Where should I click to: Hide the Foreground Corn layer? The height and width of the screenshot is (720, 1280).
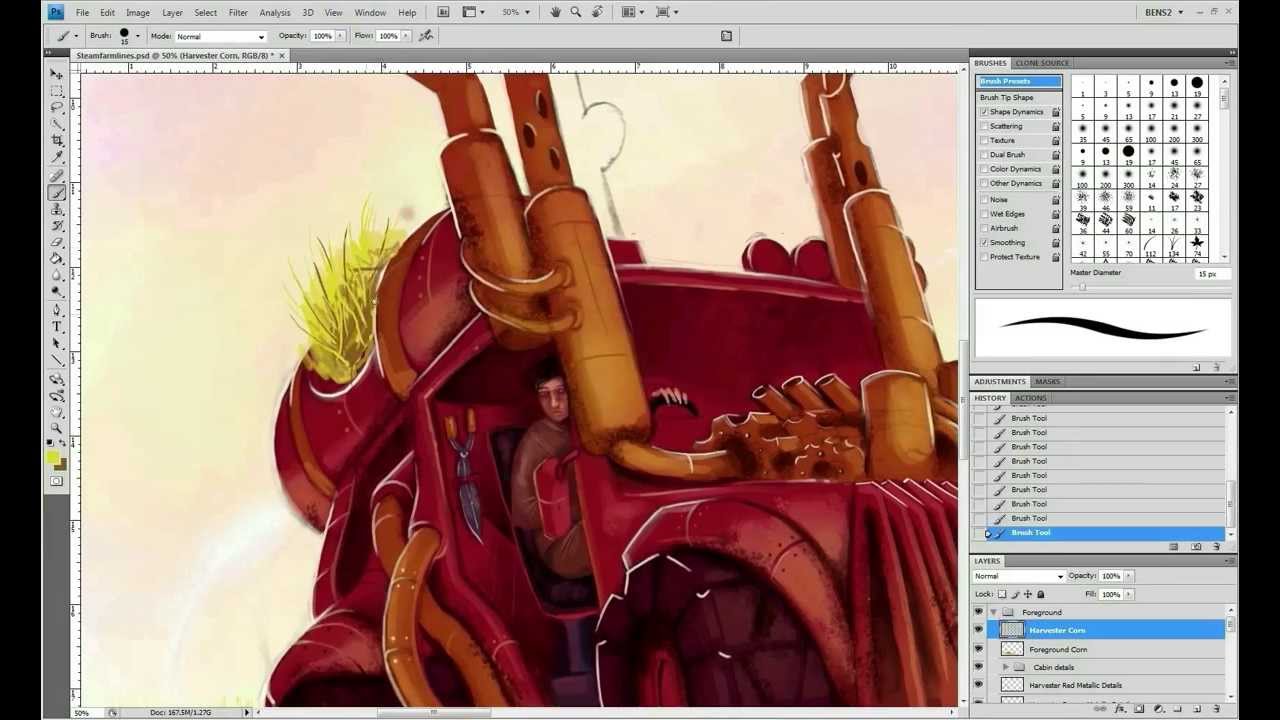tap(979, 649)
